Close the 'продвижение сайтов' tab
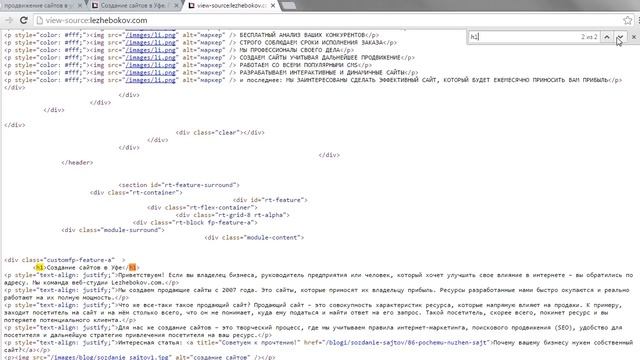 click(80, 6)
